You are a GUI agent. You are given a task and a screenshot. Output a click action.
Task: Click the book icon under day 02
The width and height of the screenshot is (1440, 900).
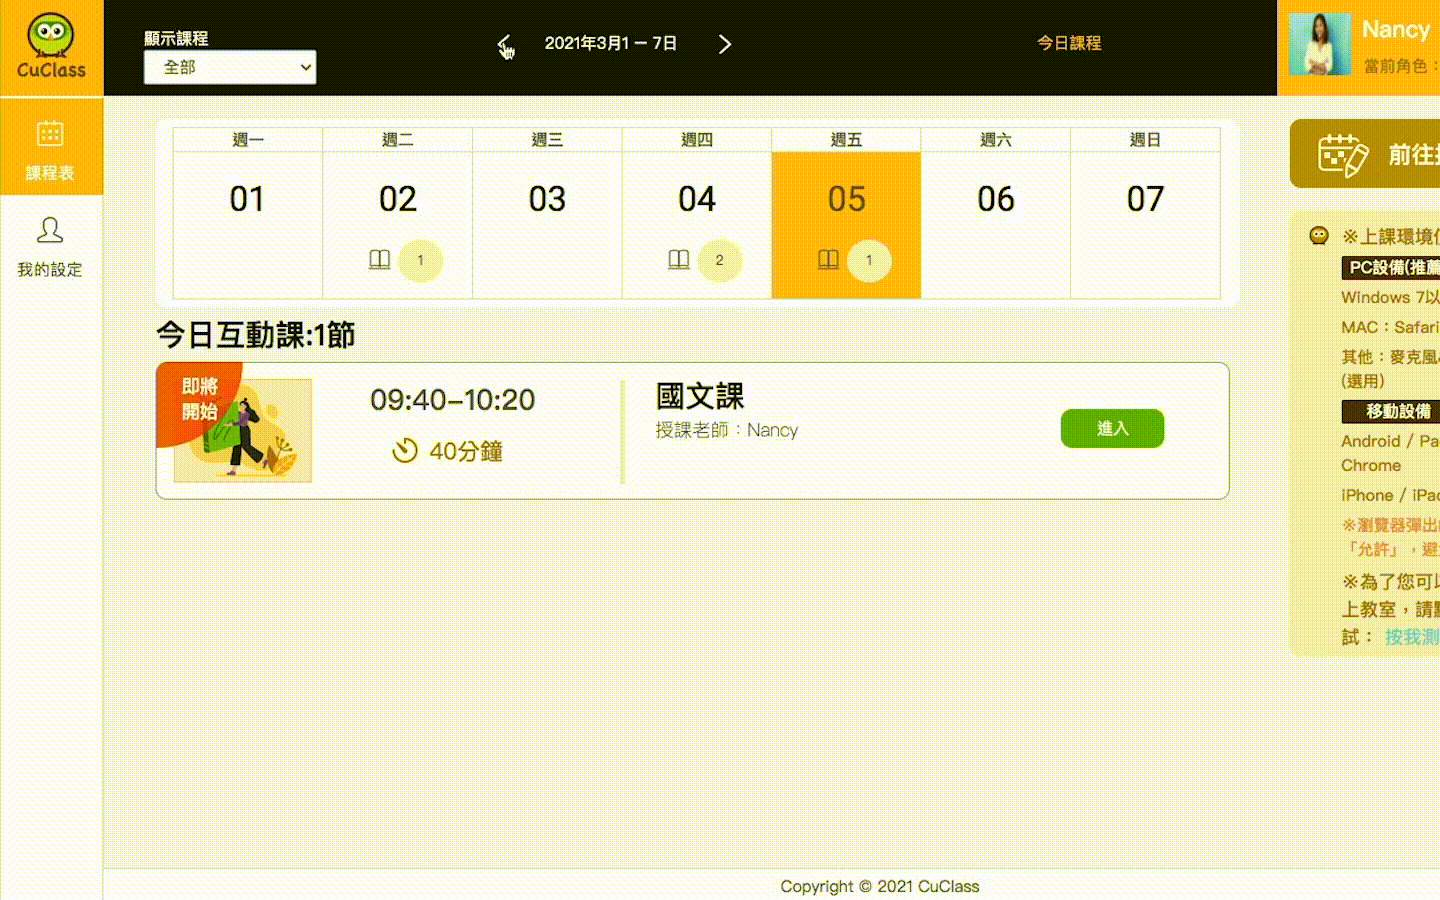(x=379, y=260)
